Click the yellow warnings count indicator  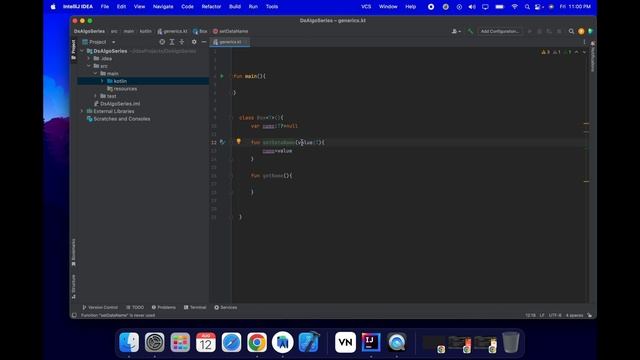[546, 52]
